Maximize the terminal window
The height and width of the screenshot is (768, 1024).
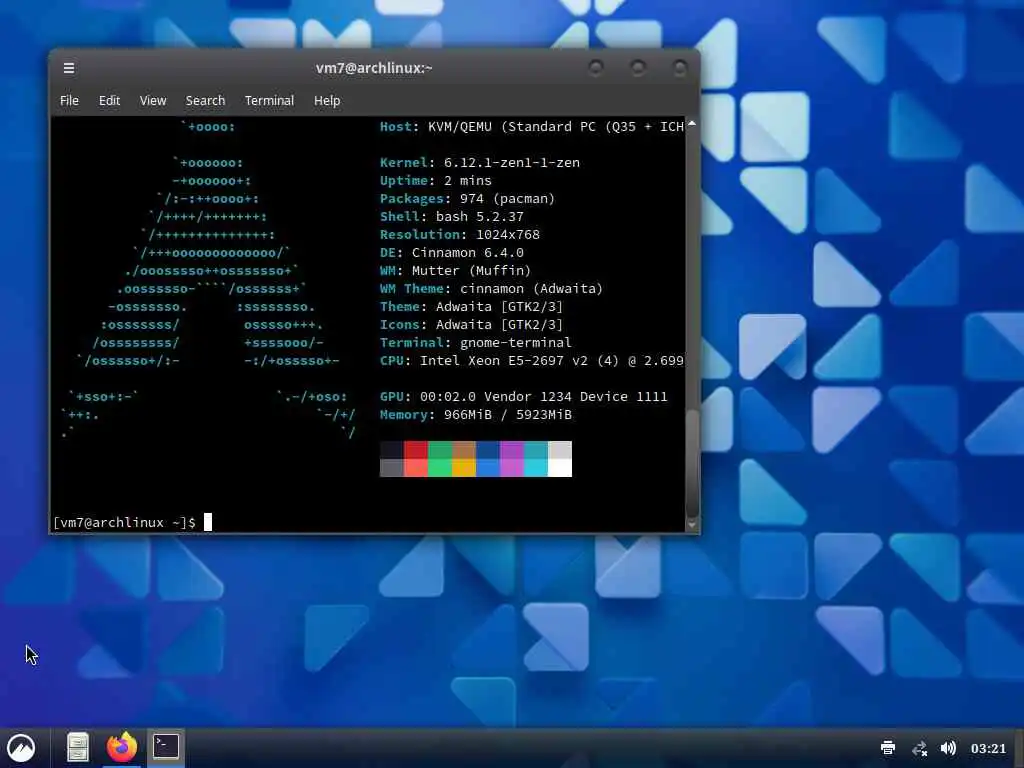638,67
